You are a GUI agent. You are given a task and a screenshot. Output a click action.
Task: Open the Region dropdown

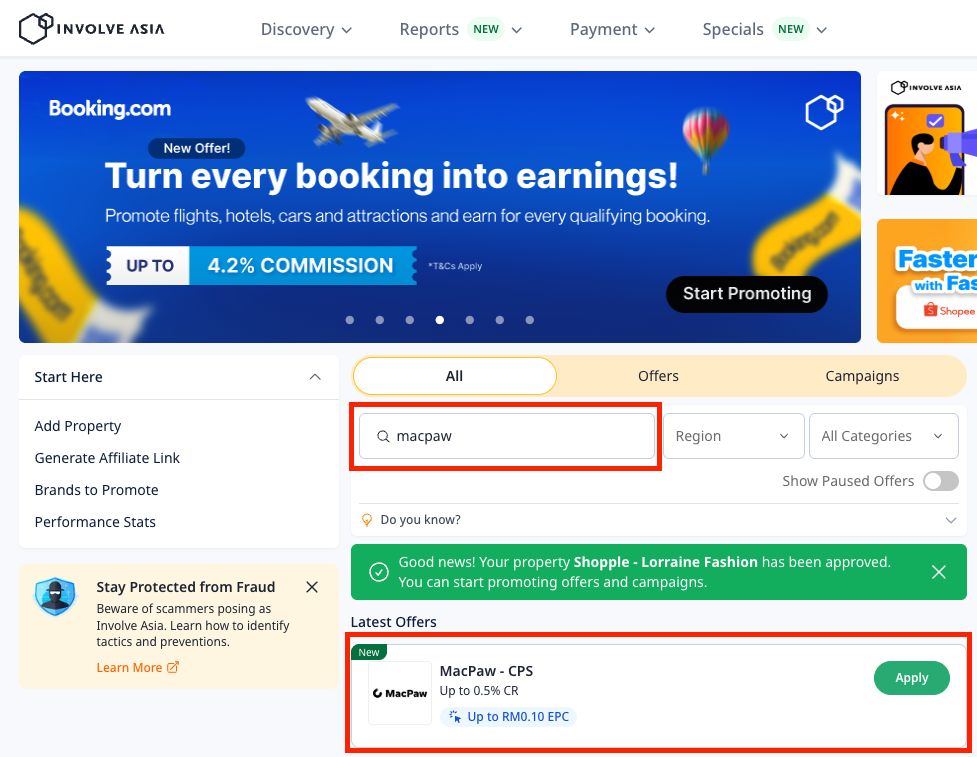tap(733, 436)
